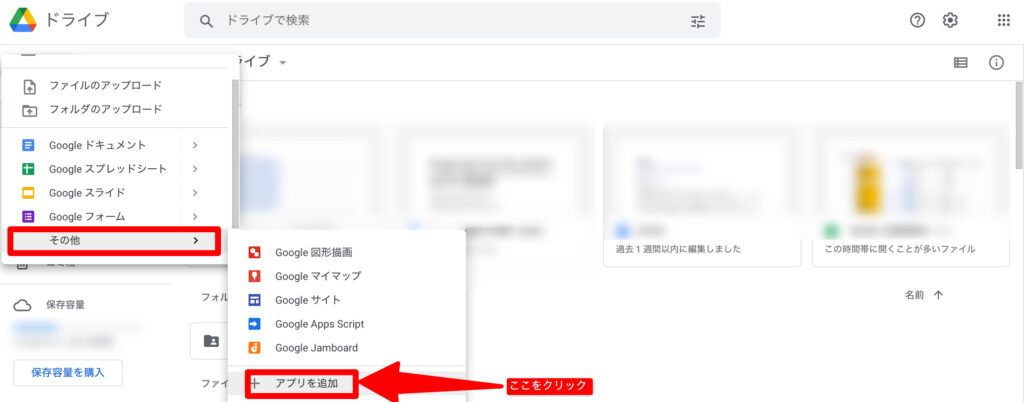Image resolution: width=1024 pixels, height=402 pixels.
Task: Click the Google Drawings icon
Action: 255,252
